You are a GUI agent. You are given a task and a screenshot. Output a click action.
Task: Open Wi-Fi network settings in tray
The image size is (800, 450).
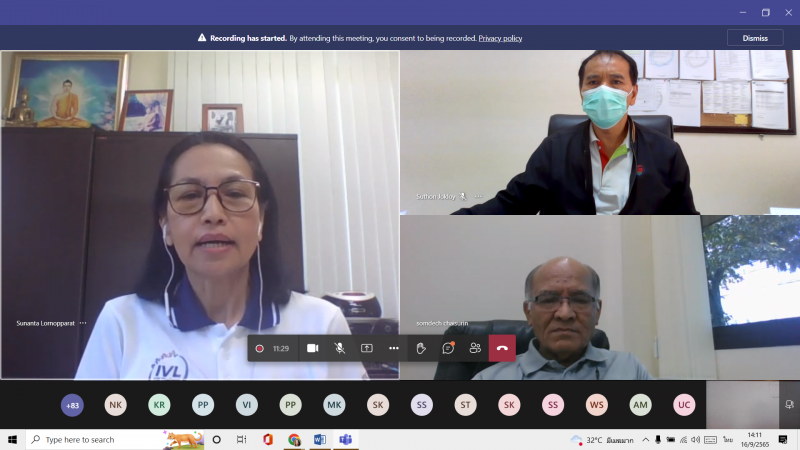tap(684, 440)
